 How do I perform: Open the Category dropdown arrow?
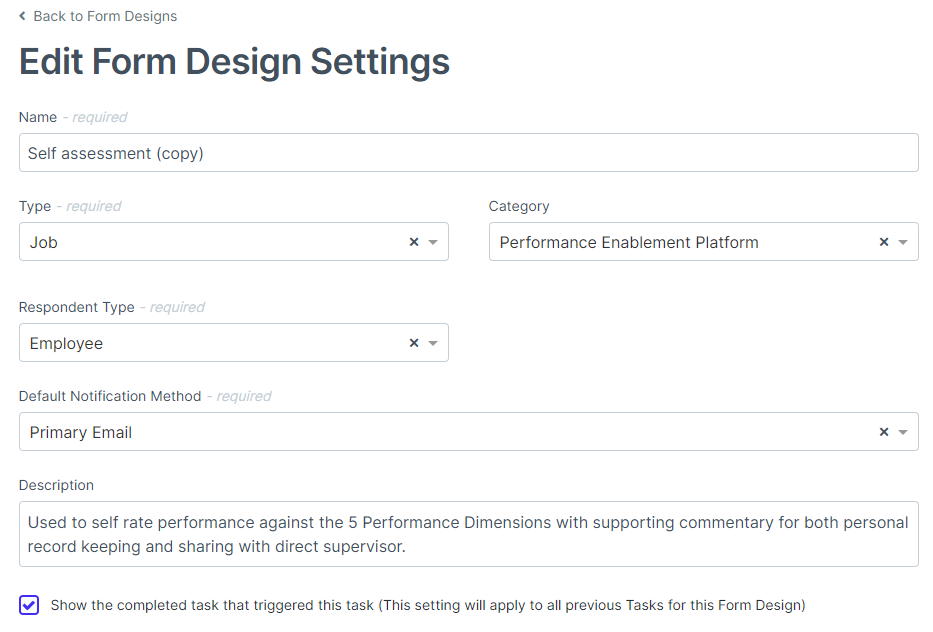click(903, 242)
